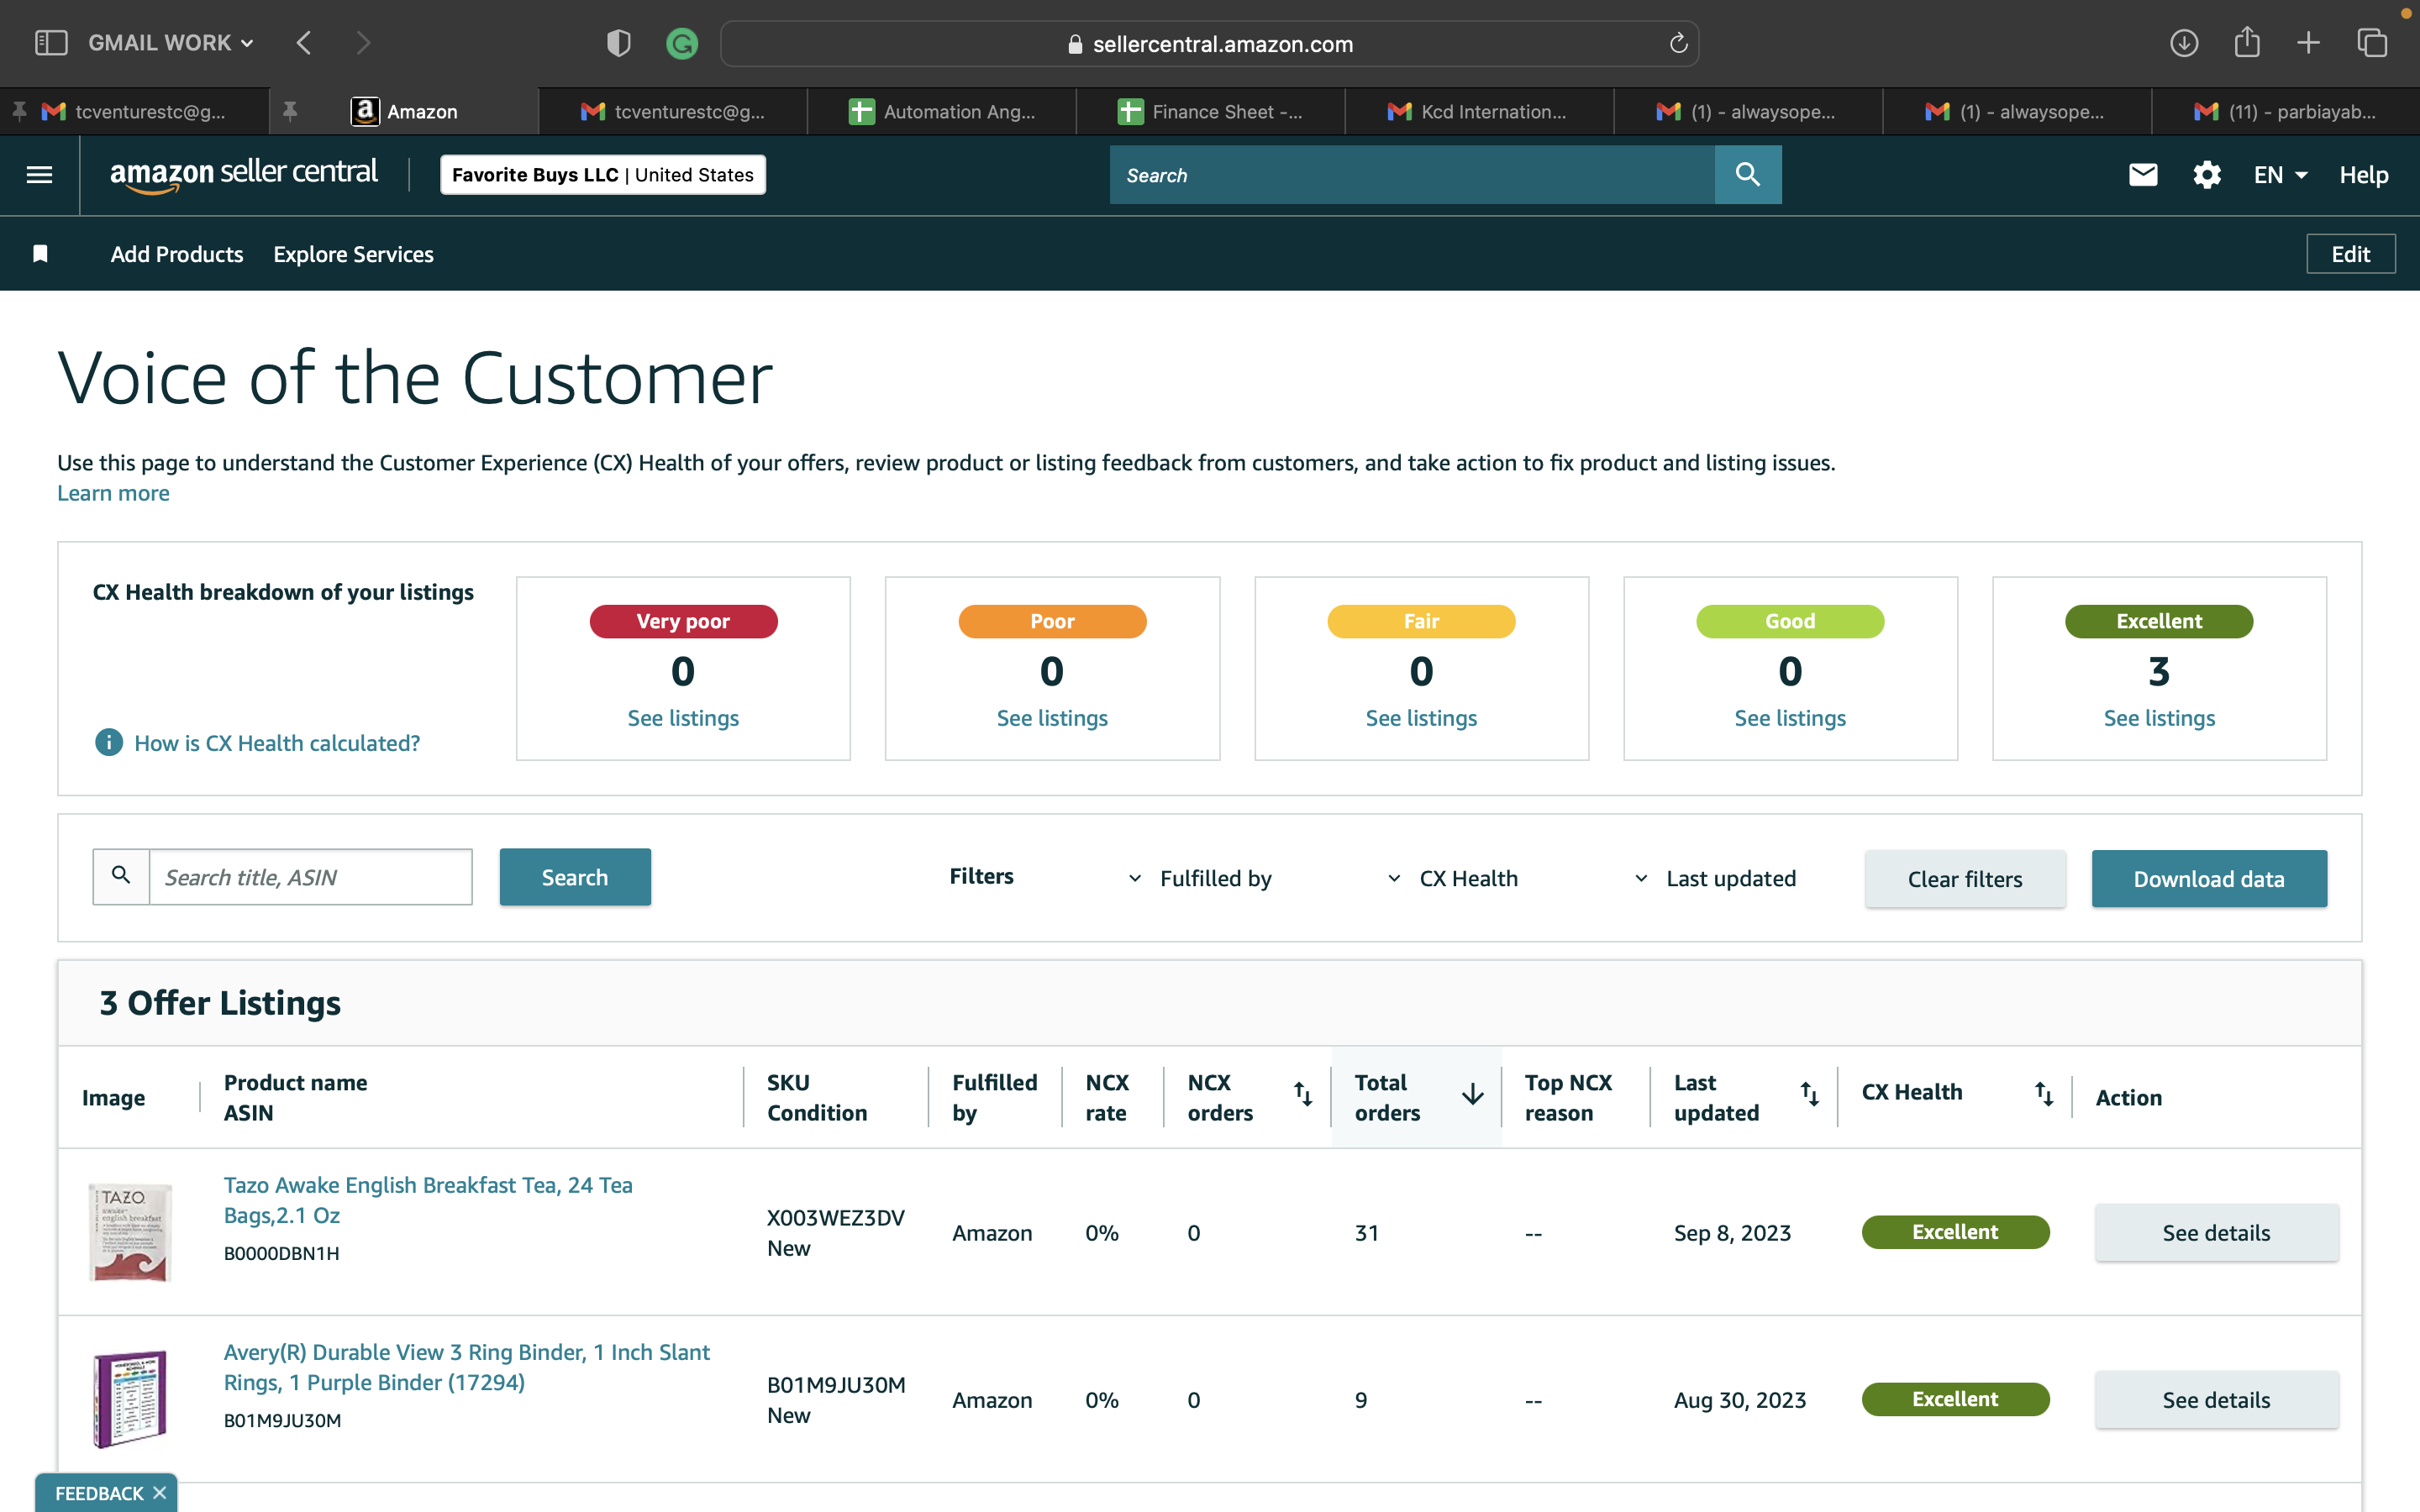Toggle the Safari sidebar icon
Image resolution: width=2420 pixels, height=1512 pixels.
[x=51, y=43]
